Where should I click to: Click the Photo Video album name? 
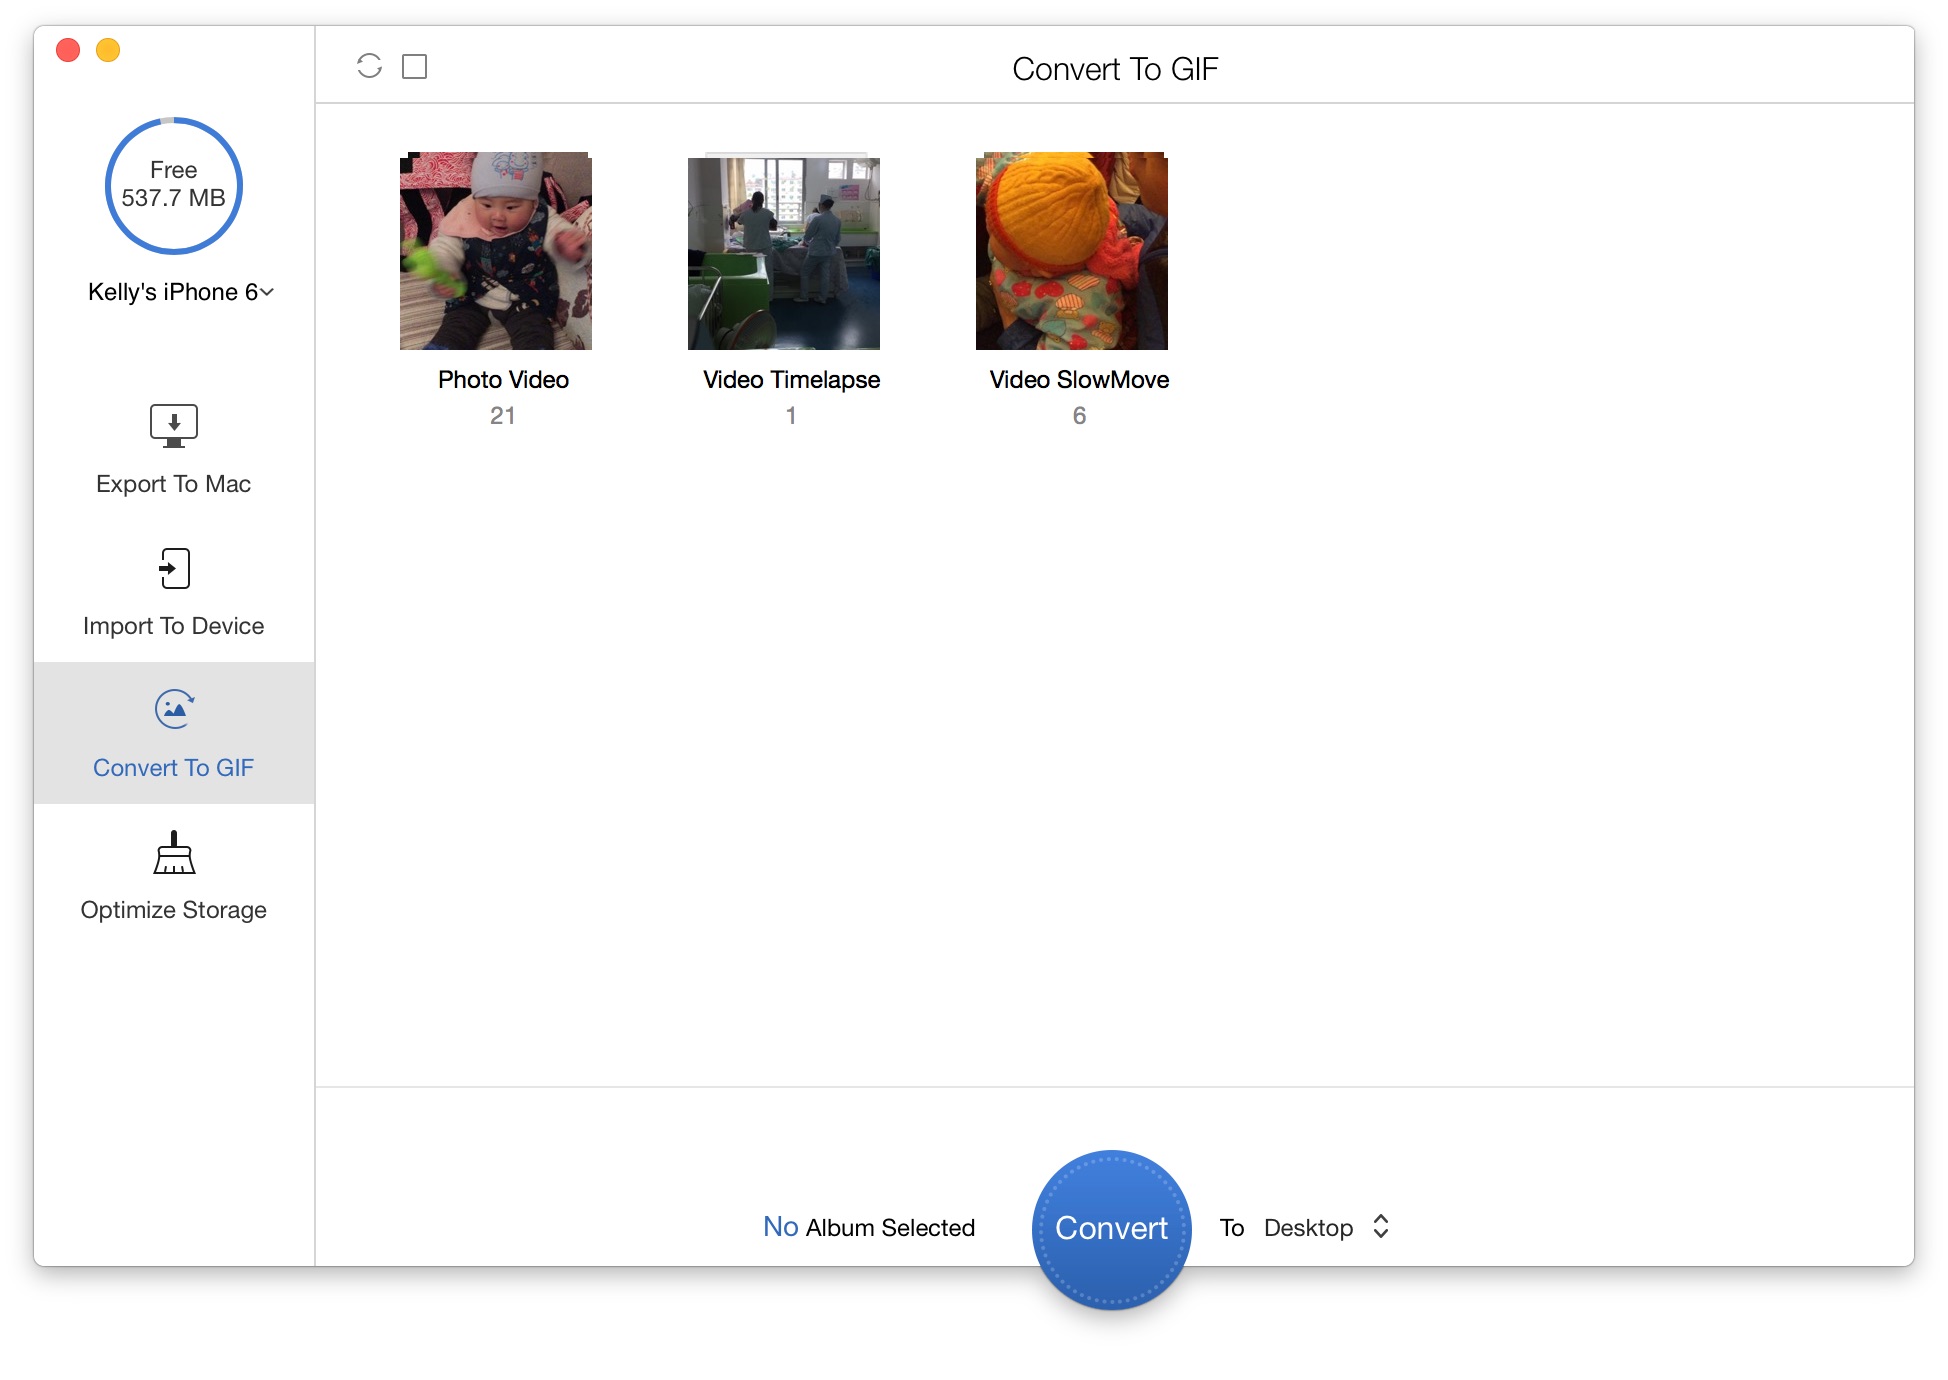[x=503, y=380]
